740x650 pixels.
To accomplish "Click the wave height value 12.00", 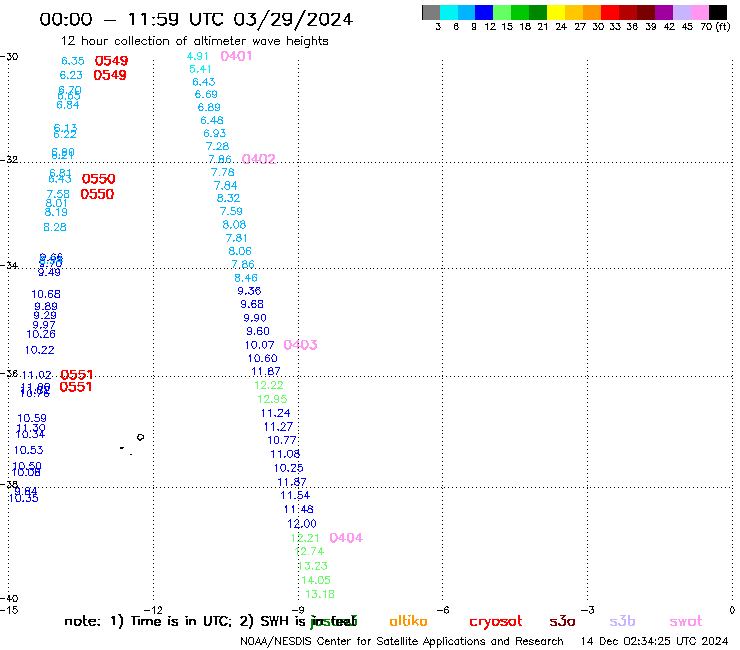I will 302,524.
